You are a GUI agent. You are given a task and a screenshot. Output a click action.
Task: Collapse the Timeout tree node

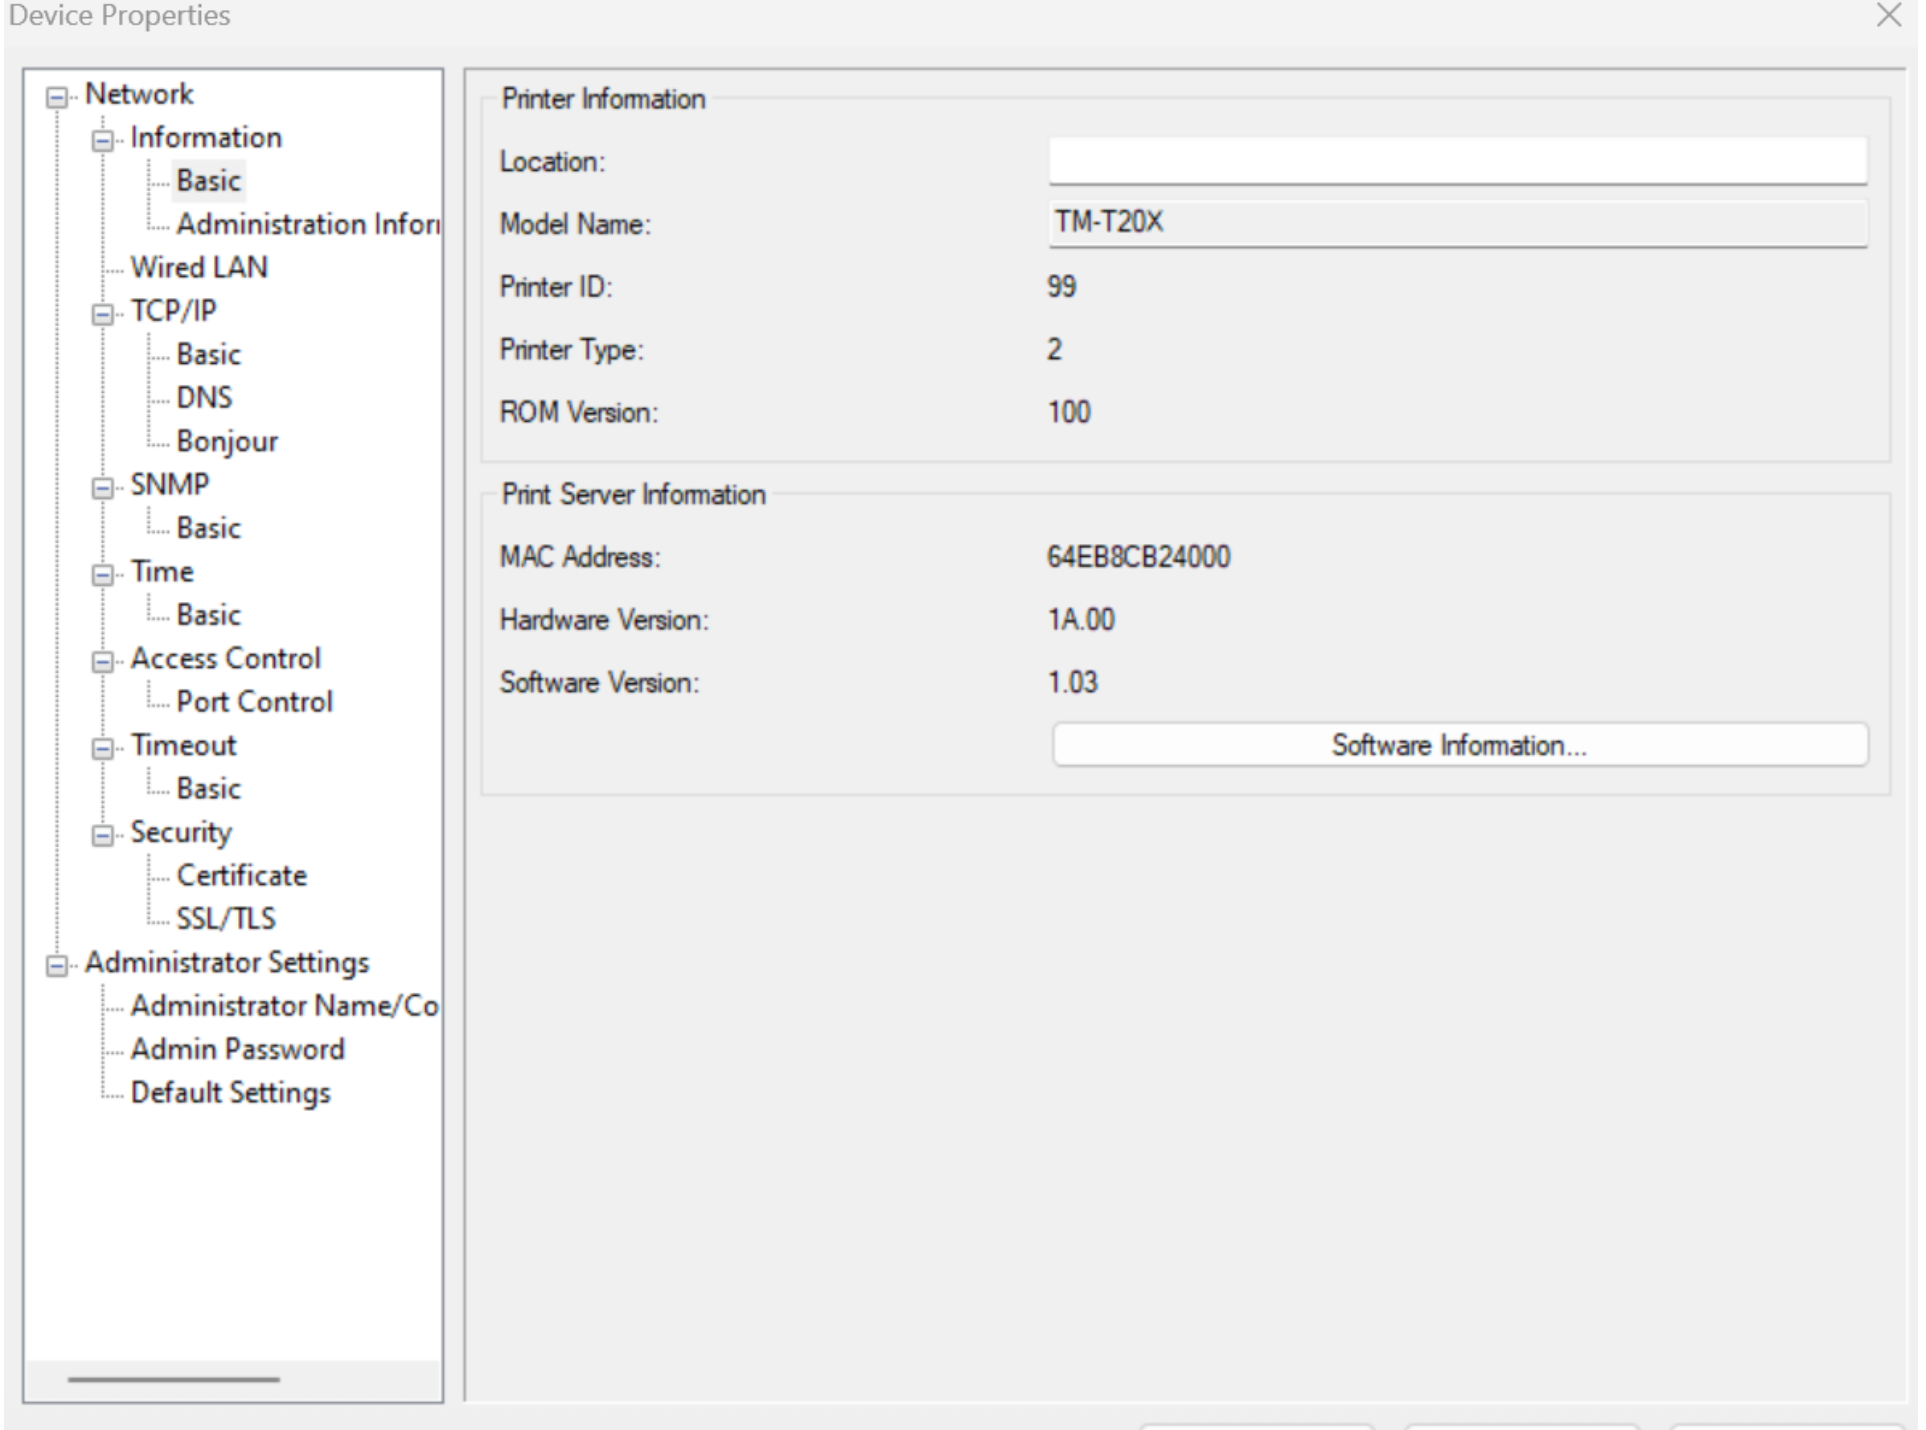102,749
